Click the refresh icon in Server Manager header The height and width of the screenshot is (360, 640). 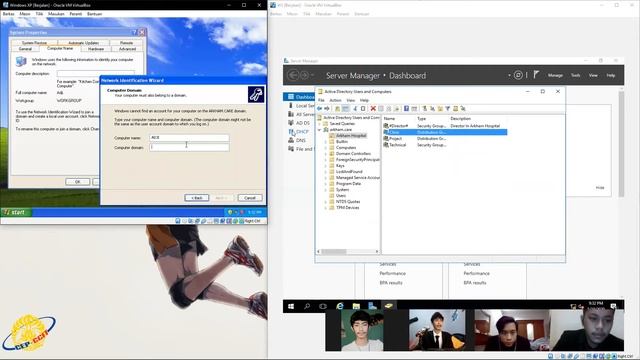pyautogui.click(x=518, y=75)
